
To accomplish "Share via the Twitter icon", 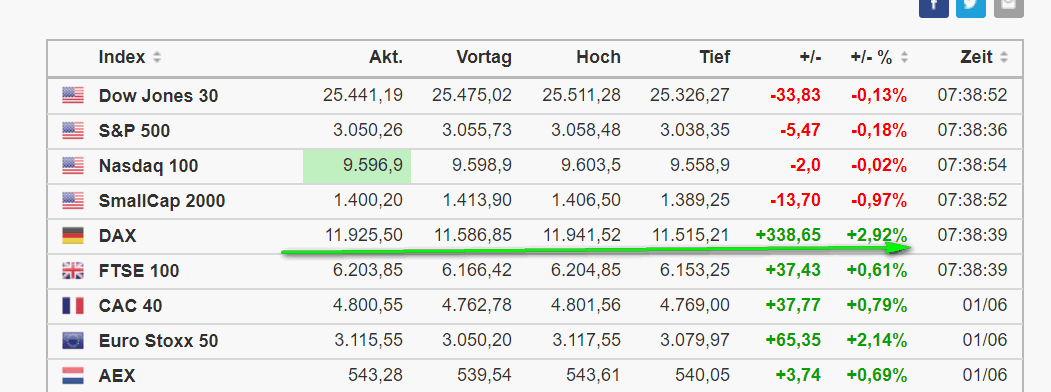I will coord(971,8).
